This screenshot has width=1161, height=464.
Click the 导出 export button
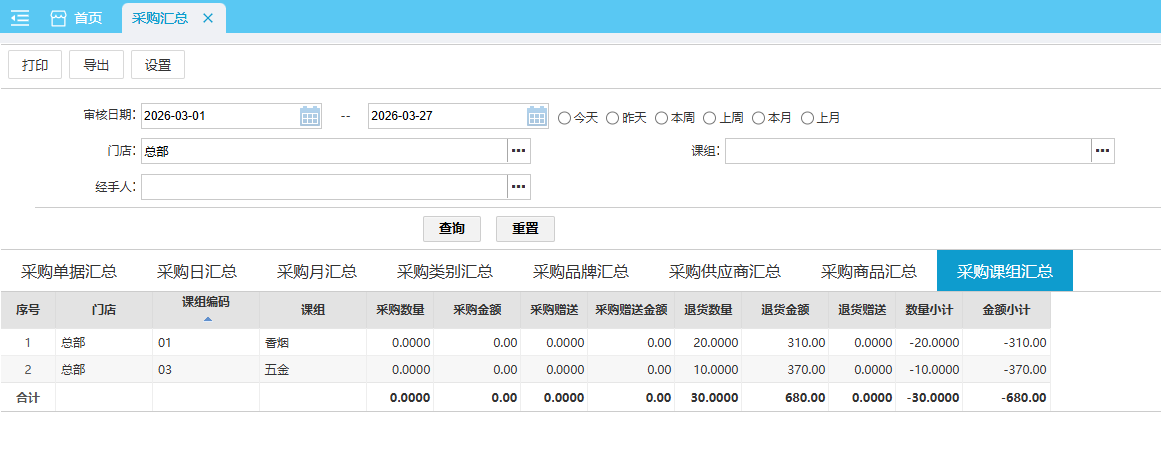click(97, 65)
